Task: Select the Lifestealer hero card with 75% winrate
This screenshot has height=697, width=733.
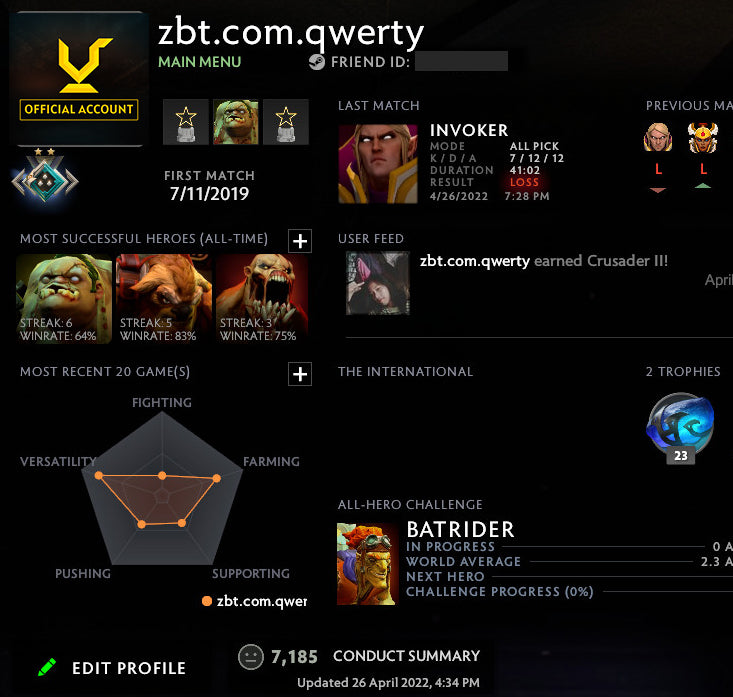Action: (262, 299)
